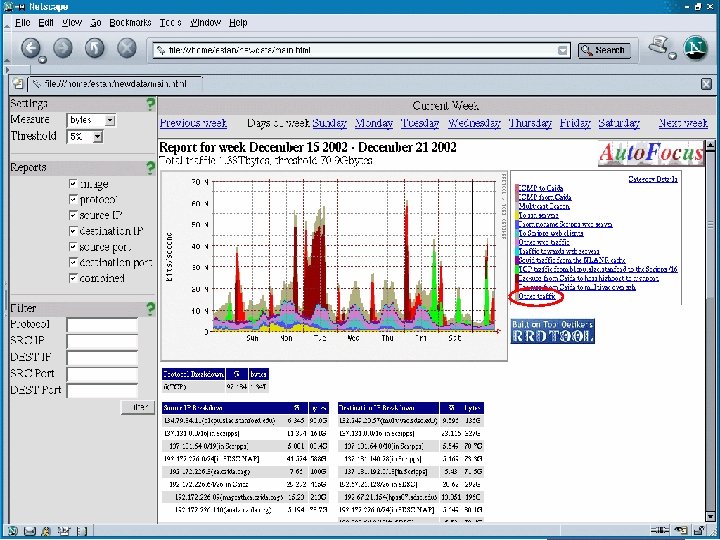
Task: Click the bright green TCP traffic legend swatch
Action: [517, 270]
